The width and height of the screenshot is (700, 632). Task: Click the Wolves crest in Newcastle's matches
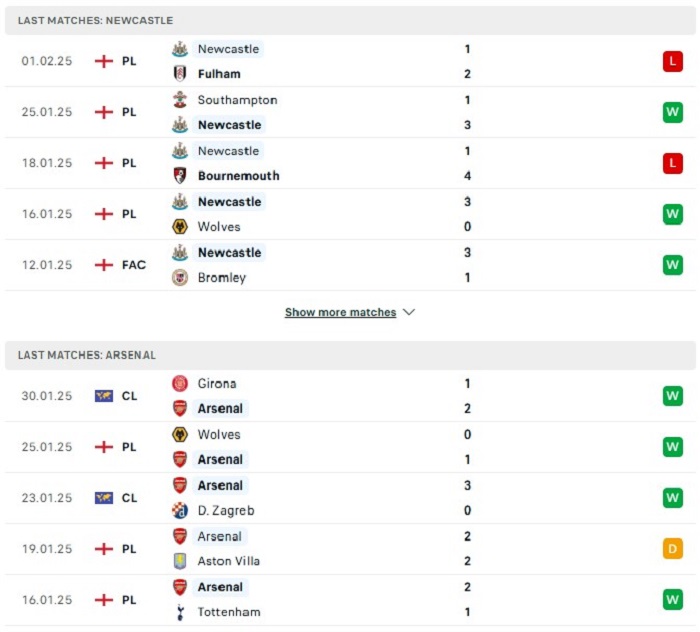click(x=180, y=227)
